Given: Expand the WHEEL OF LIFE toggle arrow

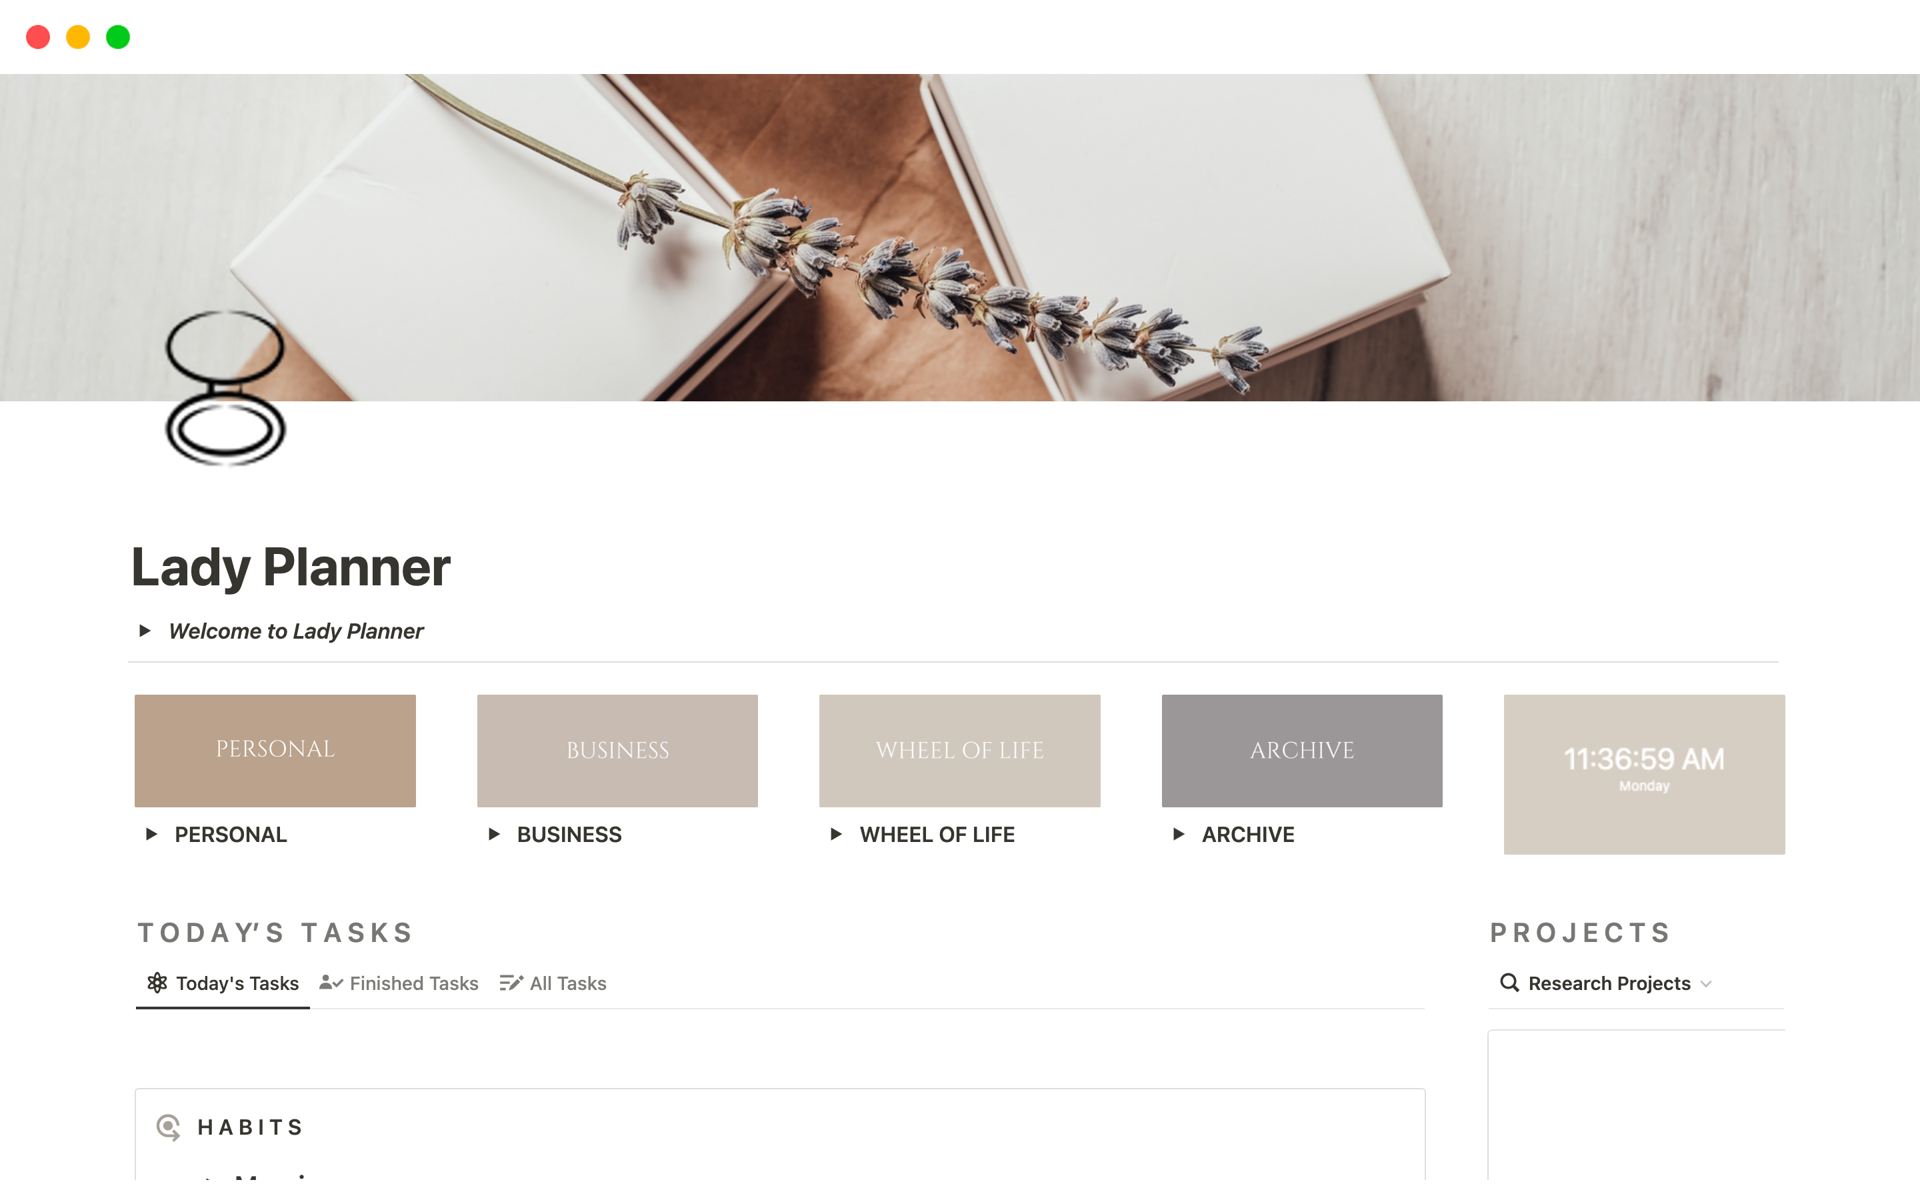Looking at the screenshot, I should 836,834.
